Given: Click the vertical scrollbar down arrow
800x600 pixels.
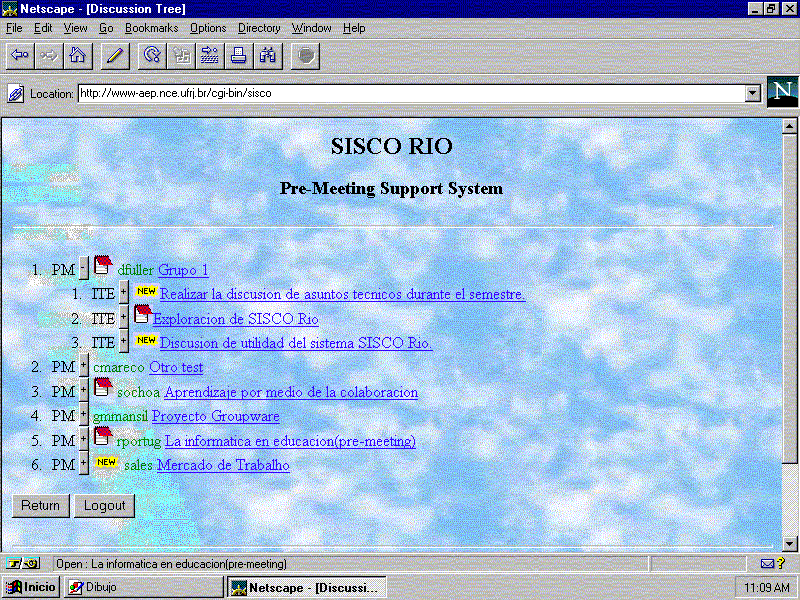Looking at the screenshot, I should pyautogui.click(x=789, y=544).
